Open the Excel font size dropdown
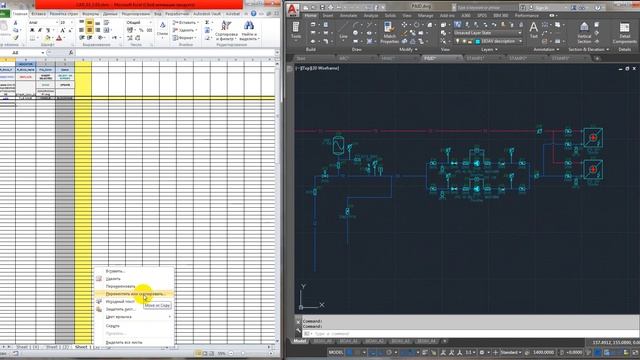Viewport: 640px width, 360px height. (x=72, y=22)
